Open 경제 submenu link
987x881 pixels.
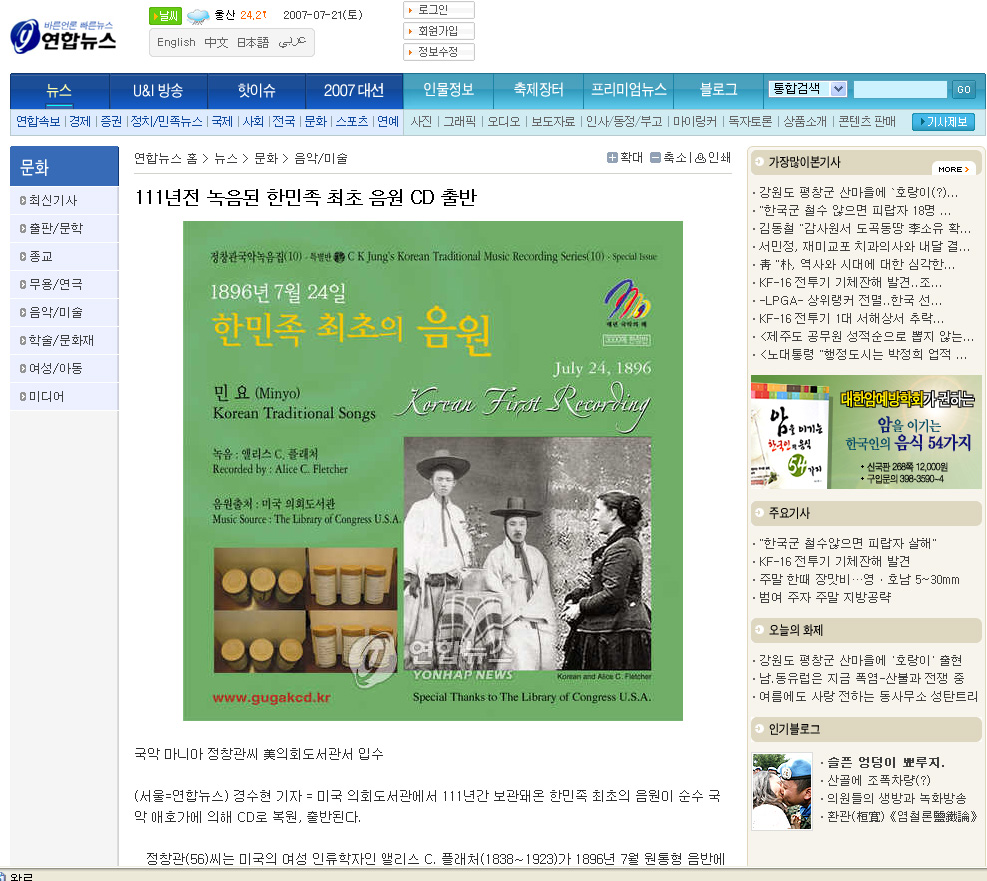pyautogui.click(x=80, y=121)
